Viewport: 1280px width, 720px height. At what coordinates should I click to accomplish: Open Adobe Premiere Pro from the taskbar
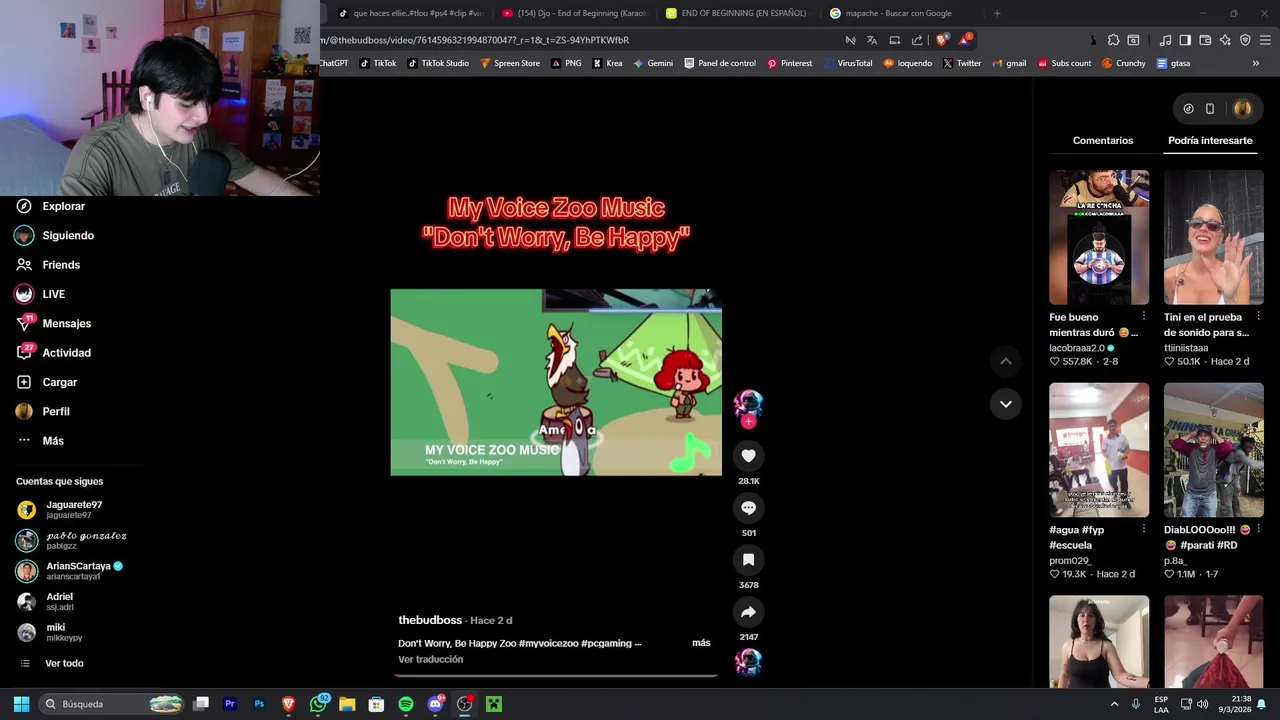[x=230, y=704]
